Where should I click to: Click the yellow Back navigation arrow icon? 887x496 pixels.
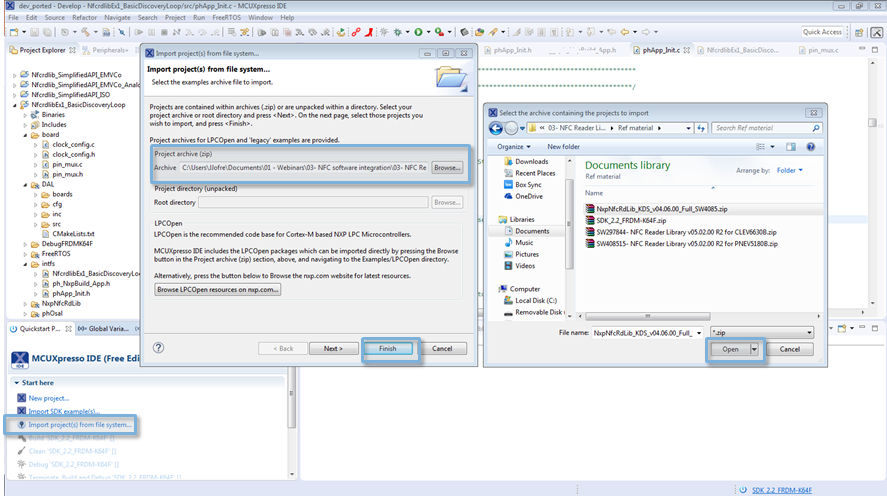coord(625,32)
